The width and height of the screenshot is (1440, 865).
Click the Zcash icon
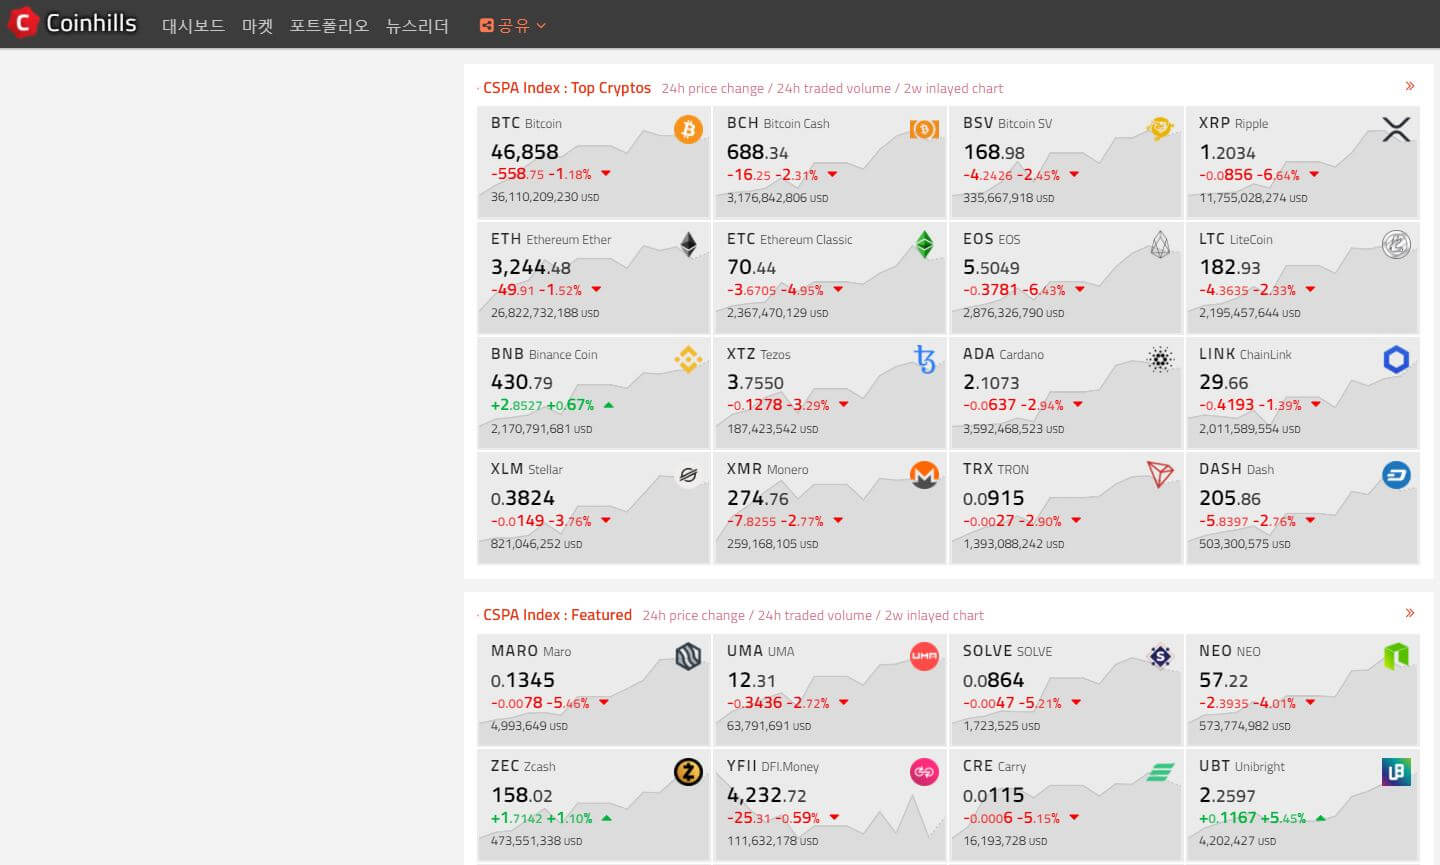688,771
